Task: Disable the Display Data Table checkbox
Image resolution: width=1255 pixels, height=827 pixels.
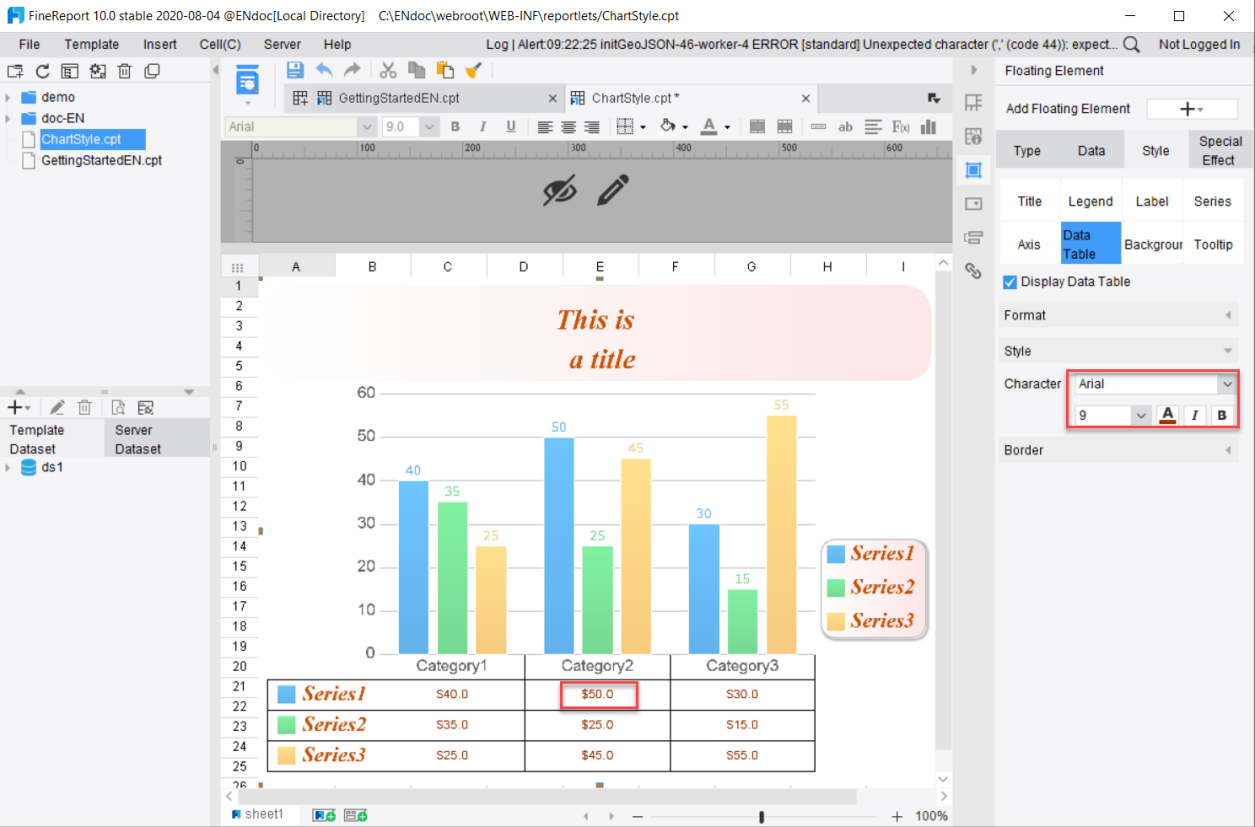Action: tap(1009, 281)
